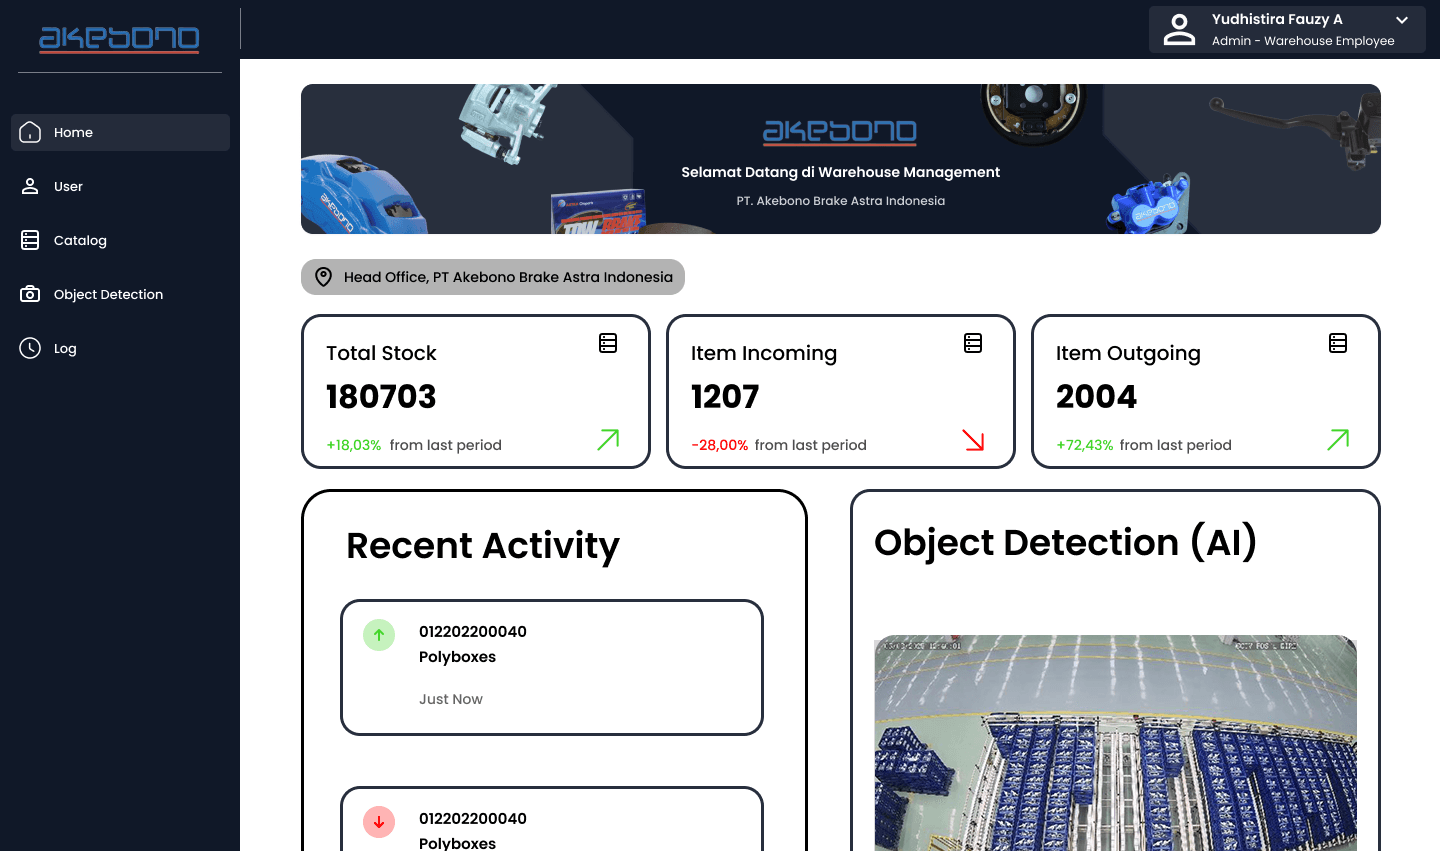Navigate to Object Detection in the sidebar

click(108, 294)
